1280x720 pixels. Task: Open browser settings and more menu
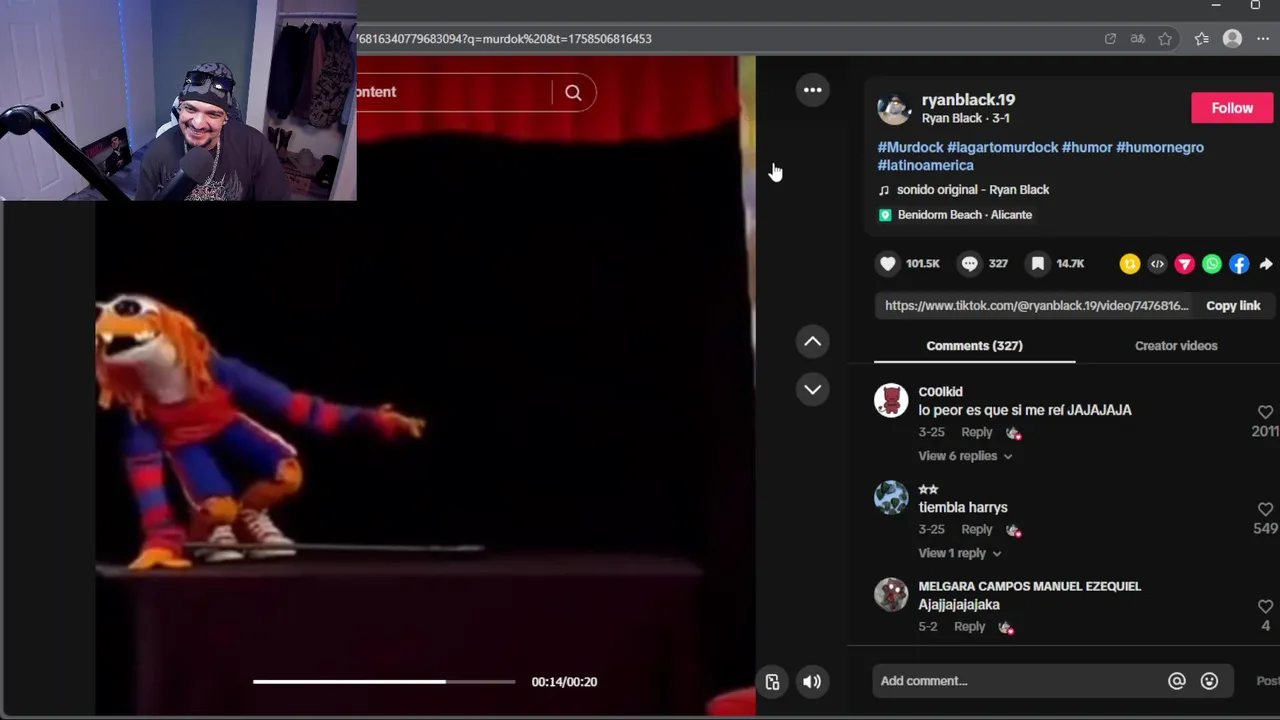coord(1263,39)
